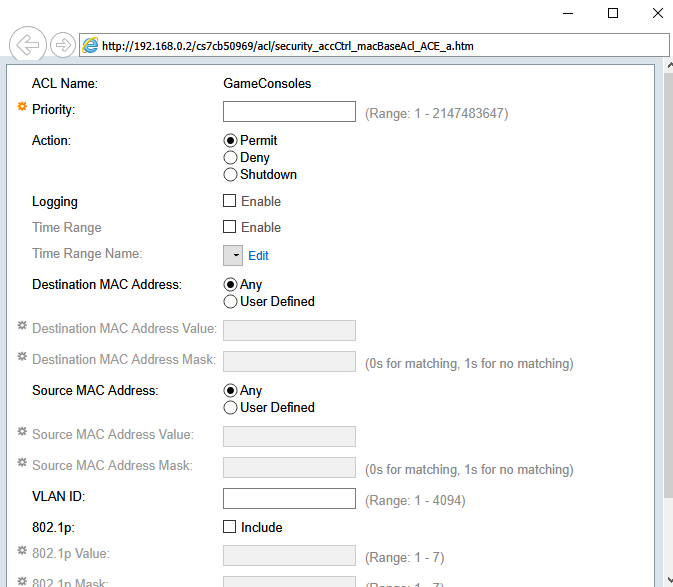Screen dimensions: 673x587
Task: Set Source MAC Address to User Defined
Action: 230,408
